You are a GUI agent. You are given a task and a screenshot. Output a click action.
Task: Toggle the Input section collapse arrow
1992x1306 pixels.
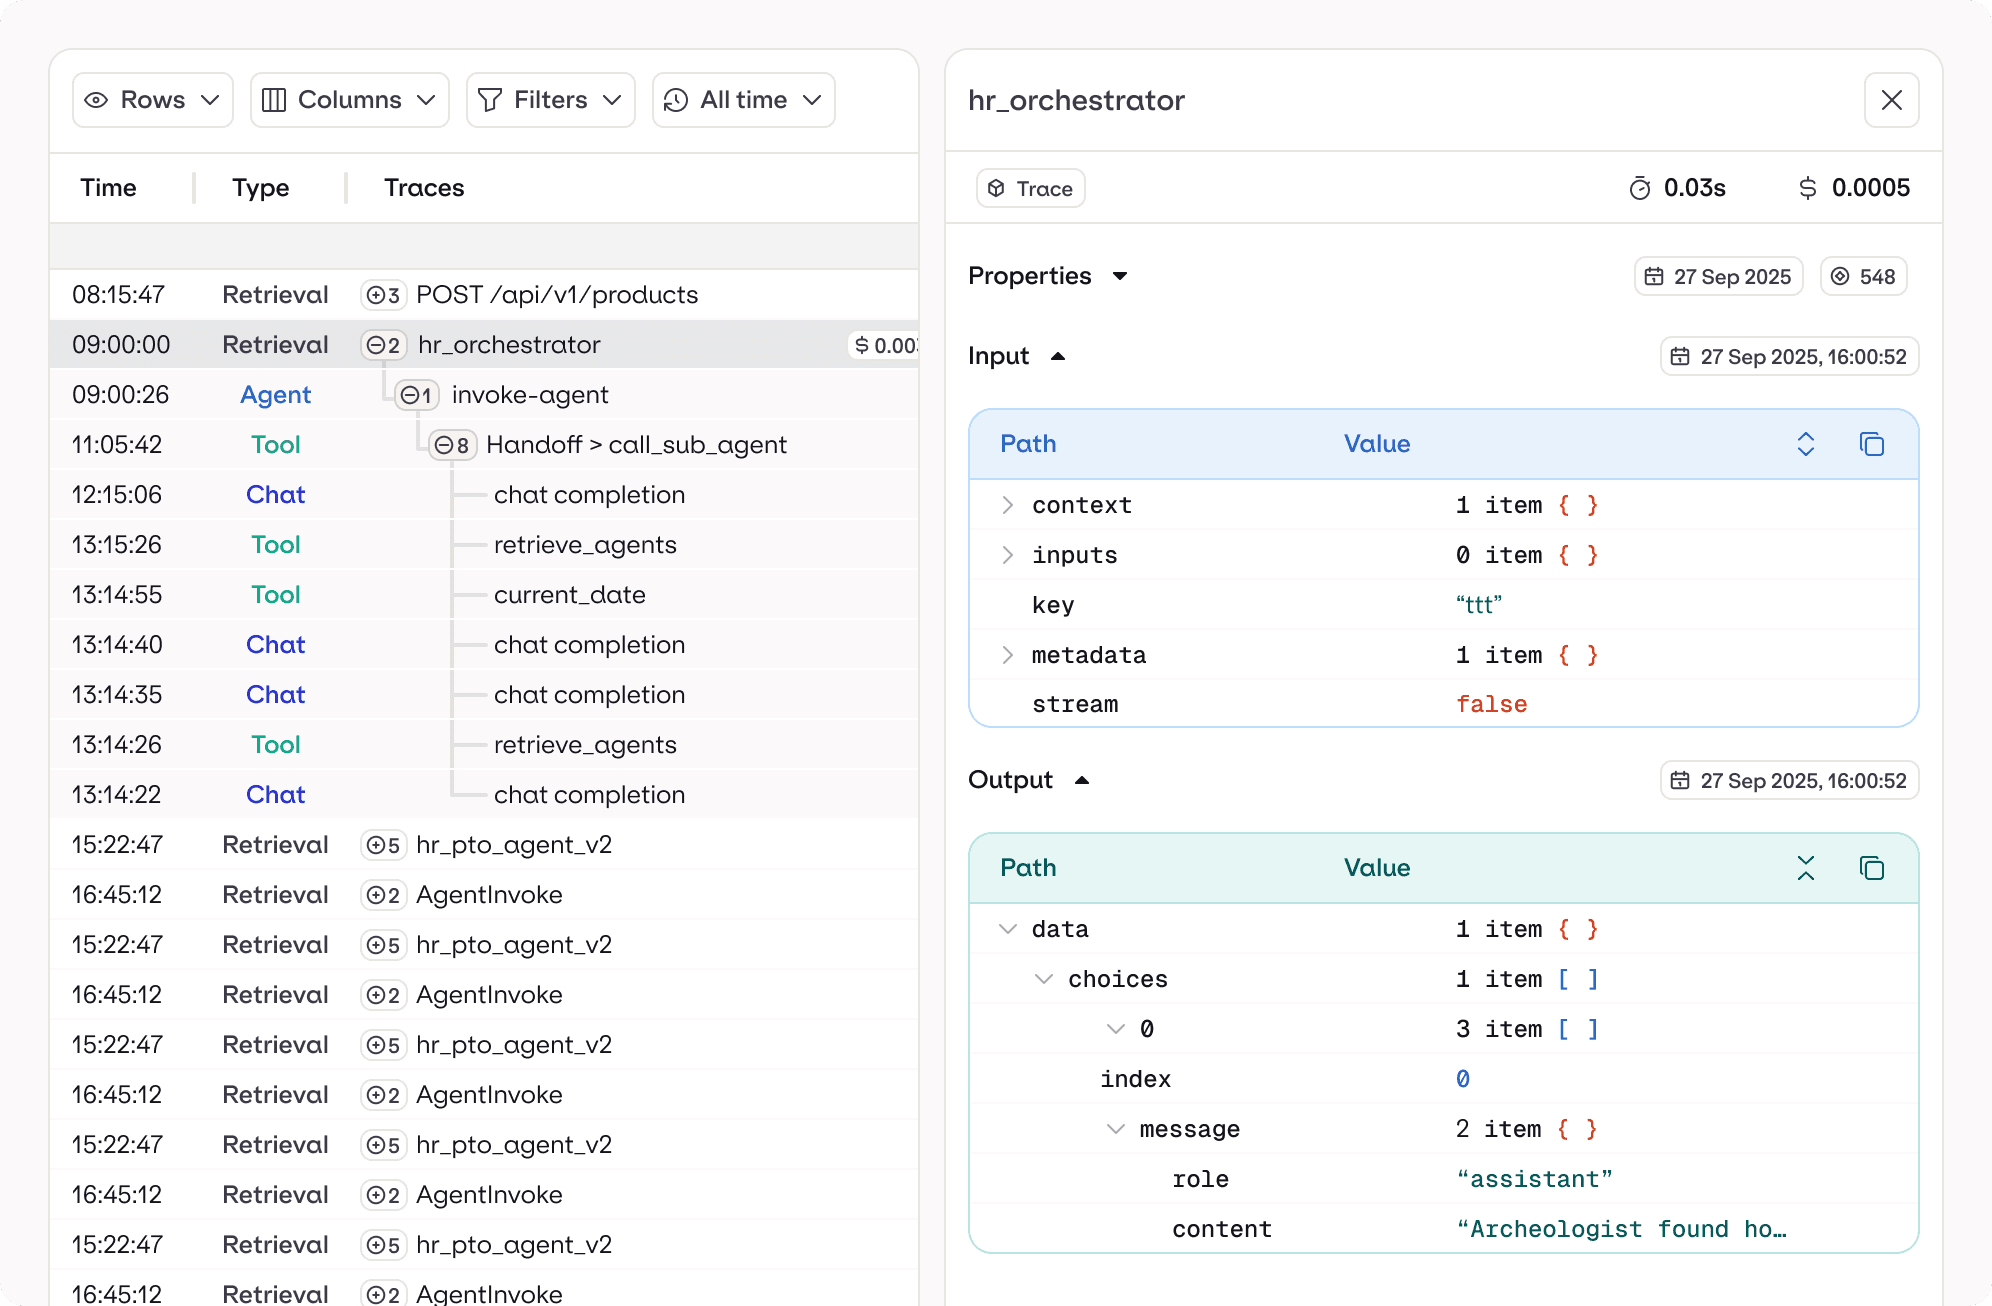tap(1058, 356)
